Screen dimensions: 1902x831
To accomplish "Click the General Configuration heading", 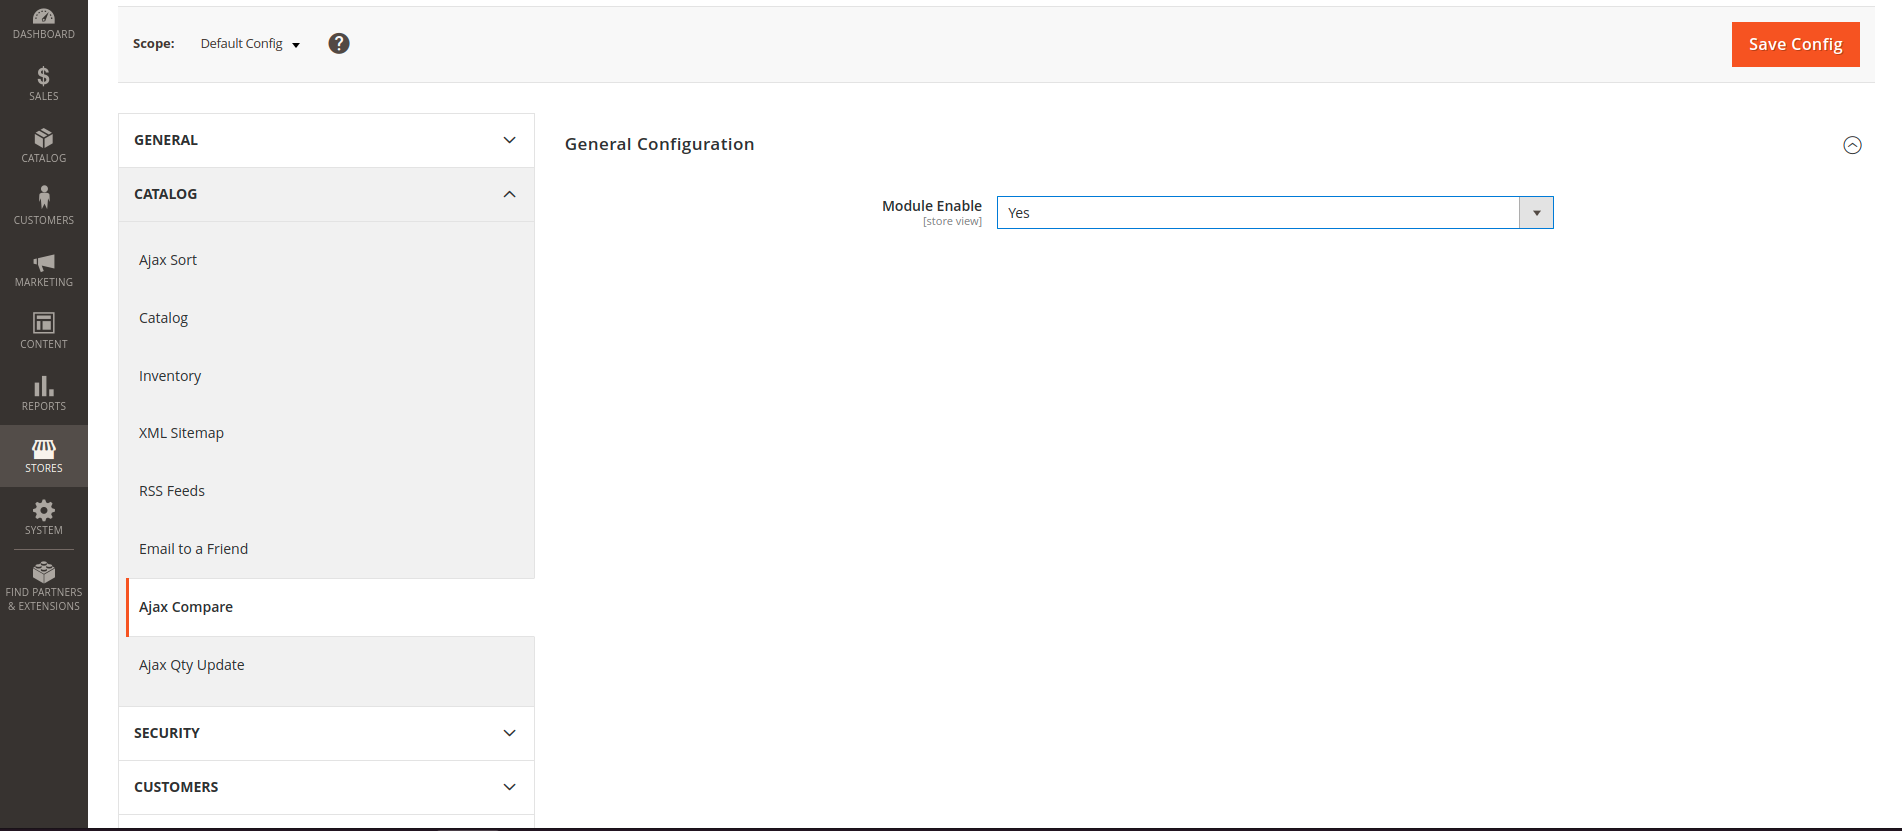I will pyautogui.click(x=659, y=144).
